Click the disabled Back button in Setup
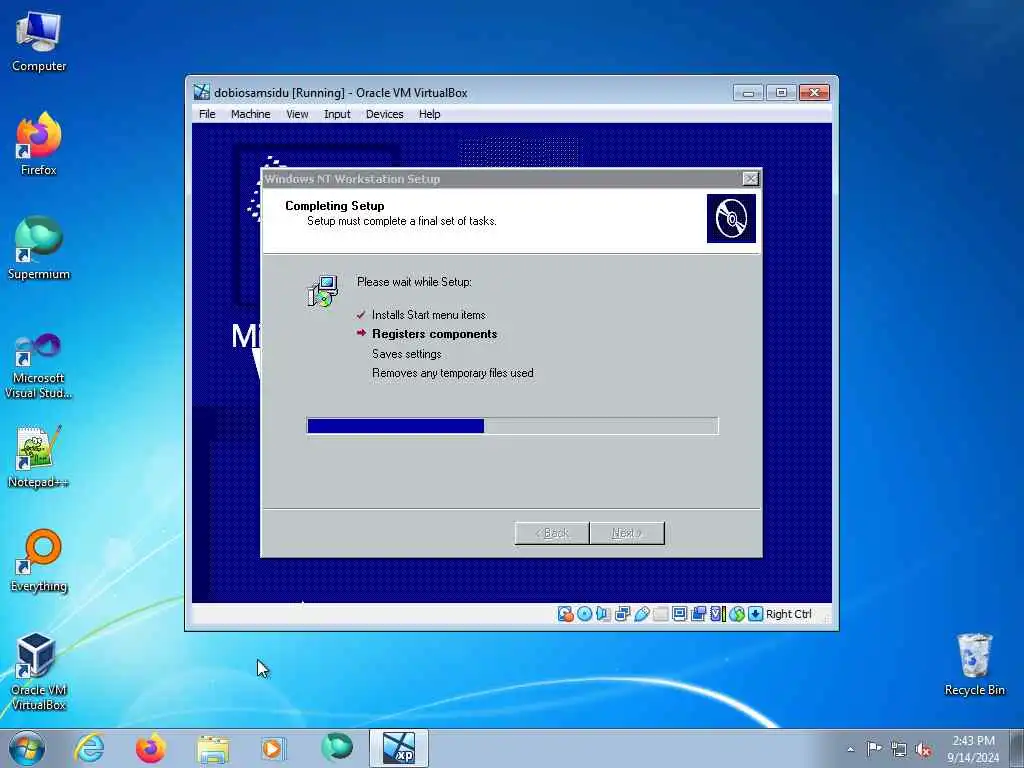Viewport: 1024px width, 768px height. pyautogui.click(x=552, y=533)
